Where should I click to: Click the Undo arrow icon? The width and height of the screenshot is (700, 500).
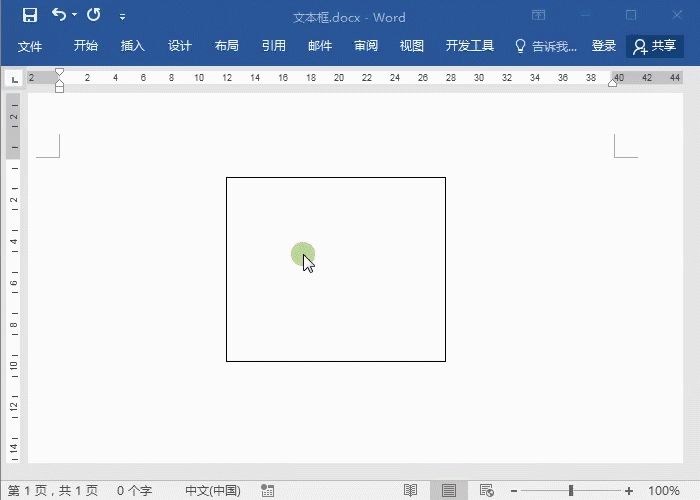click(x=58, y=15)
